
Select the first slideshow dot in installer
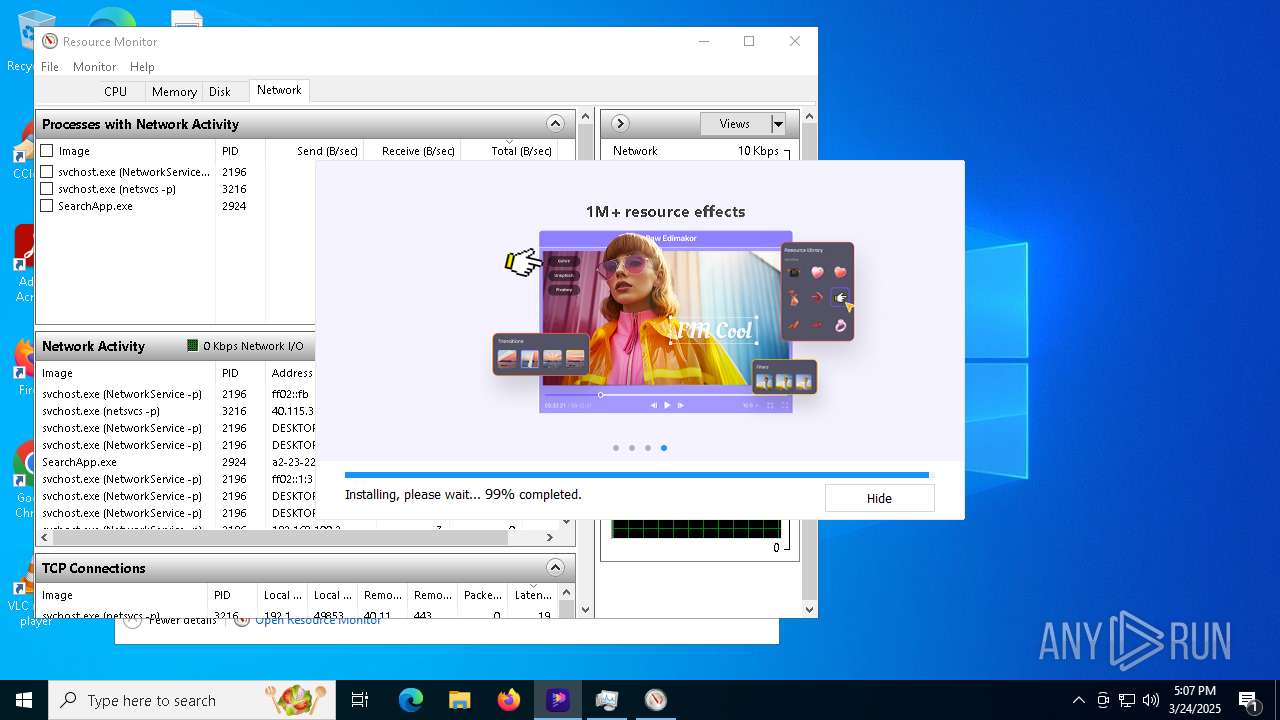click(616, 448)
